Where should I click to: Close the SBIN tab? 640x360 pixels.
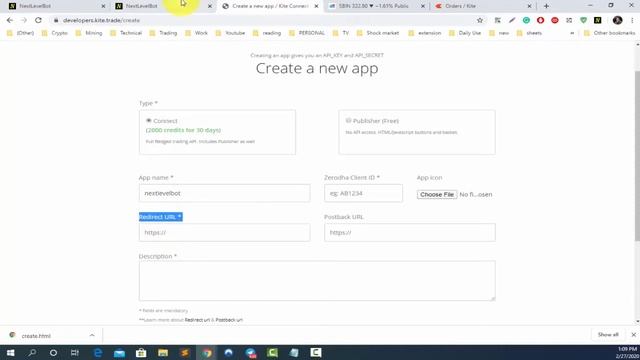(x=423, y=6)
